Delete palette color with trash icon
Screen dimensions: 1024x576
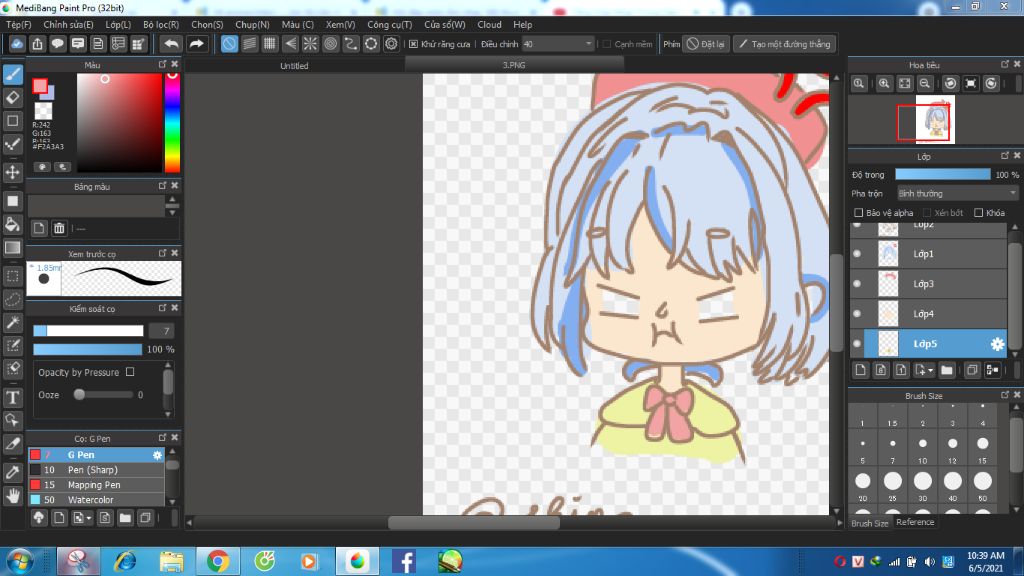[x=59, y=228]
